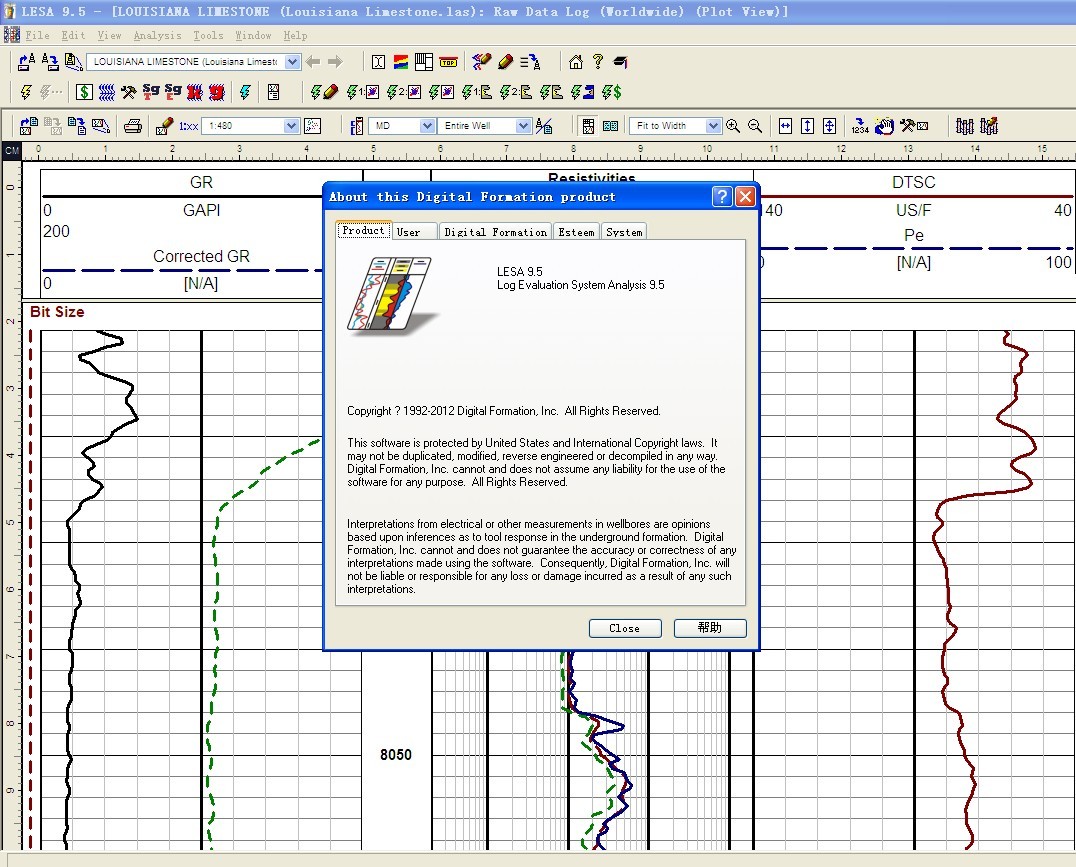
Task: Click the green dollar sign economics icon
Action: point(84,92)
